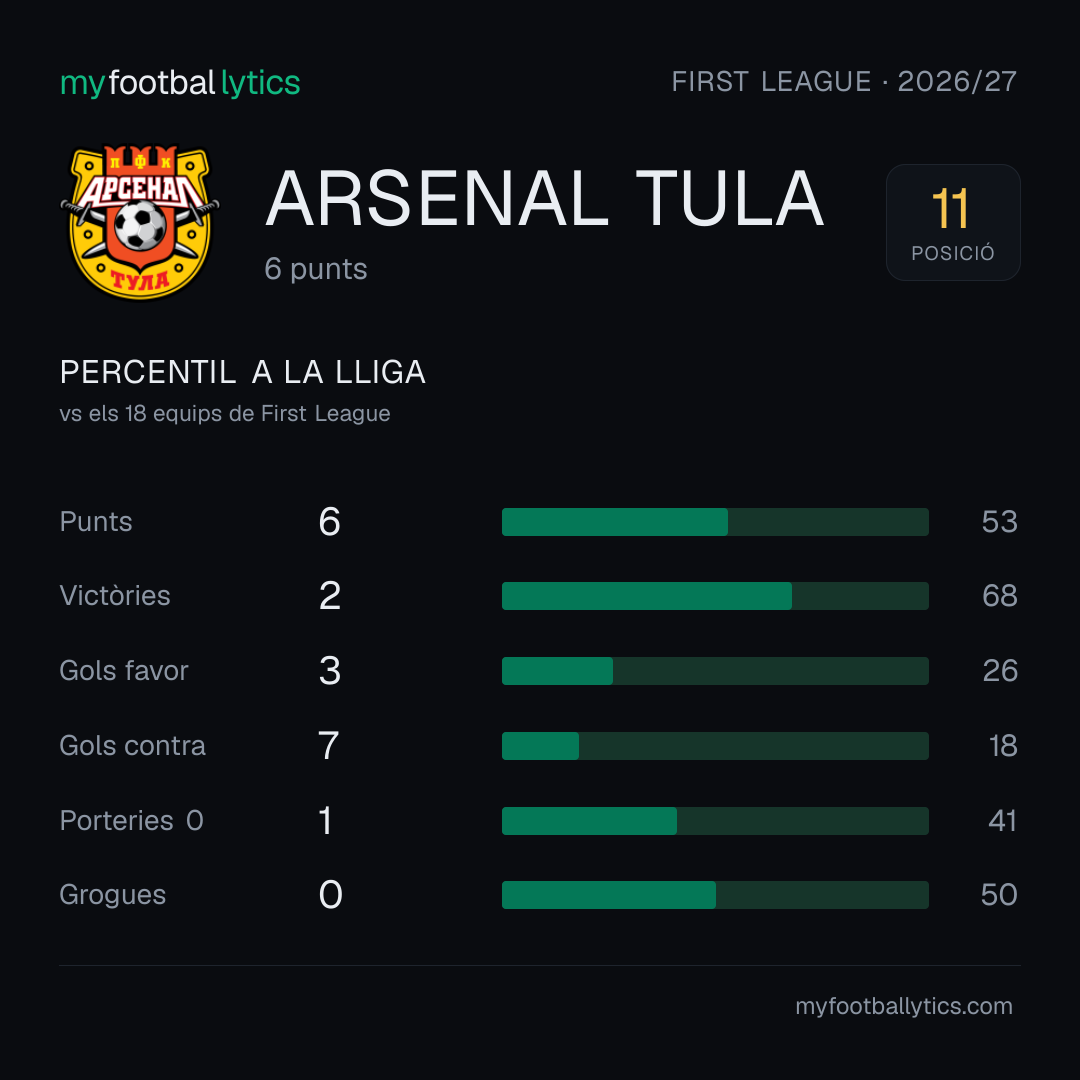Click the Punts percentile bar
The height and width of the screenshot is (1080, 1080).
click(x=715, y=521)
